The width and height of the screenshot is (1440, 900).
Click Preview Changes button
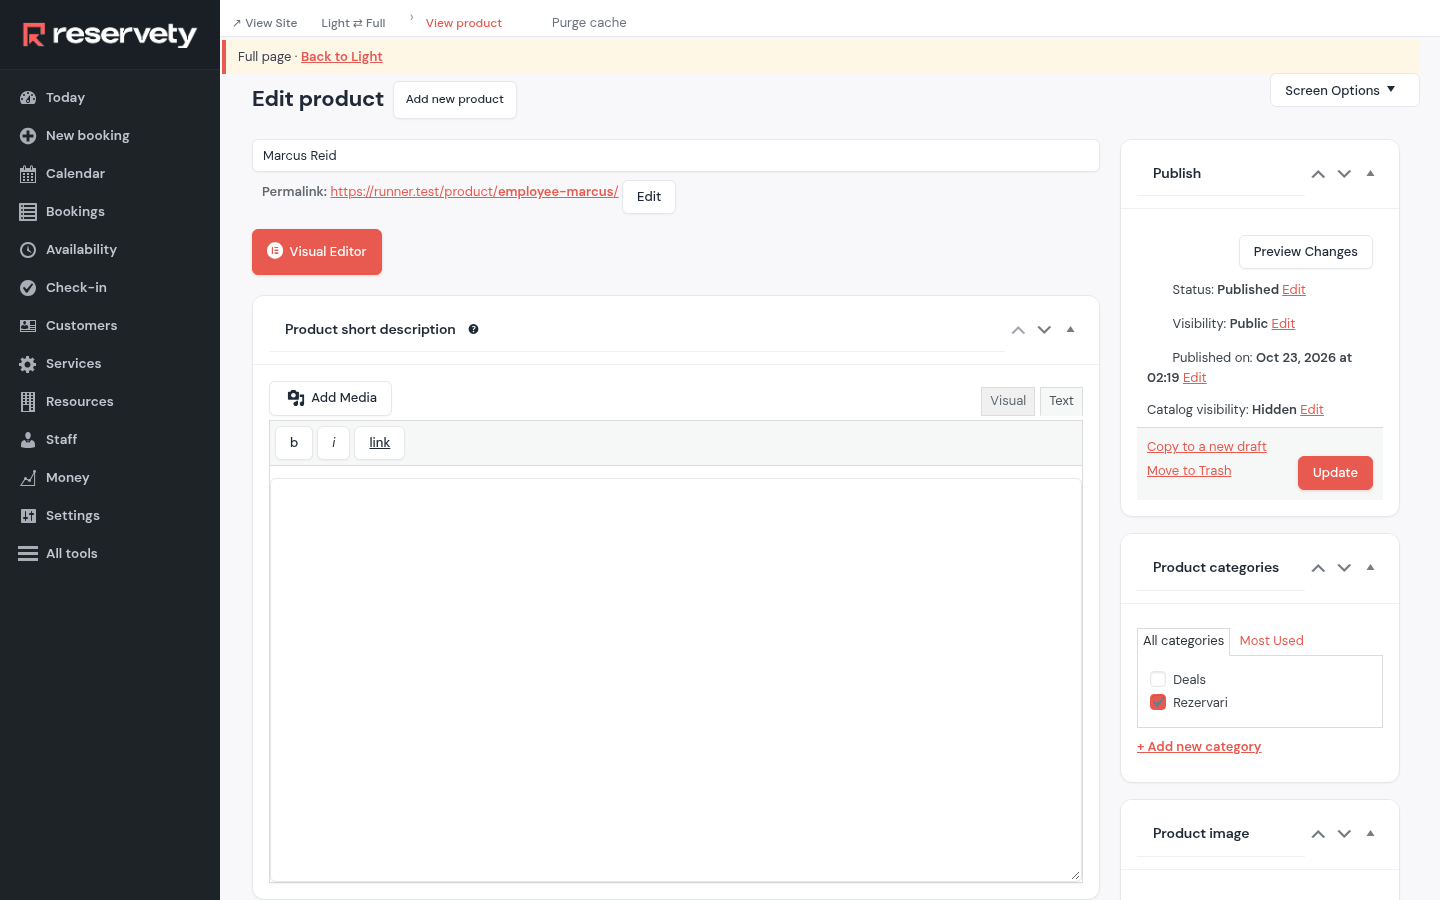point(1305,252)
